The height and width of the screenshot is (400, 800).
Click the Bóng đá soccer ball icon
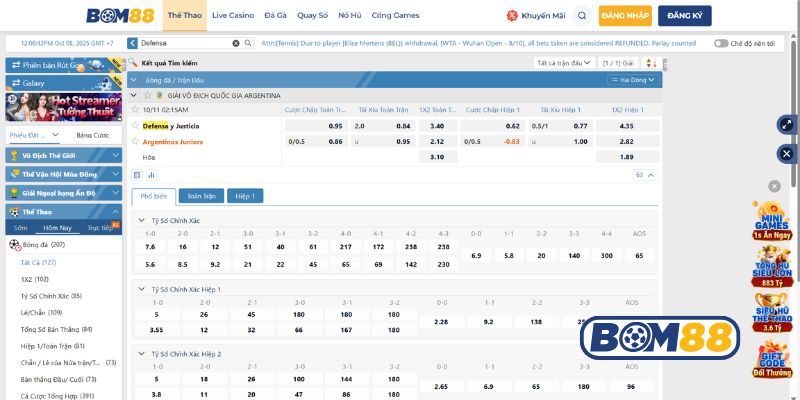tap(15, 245)
